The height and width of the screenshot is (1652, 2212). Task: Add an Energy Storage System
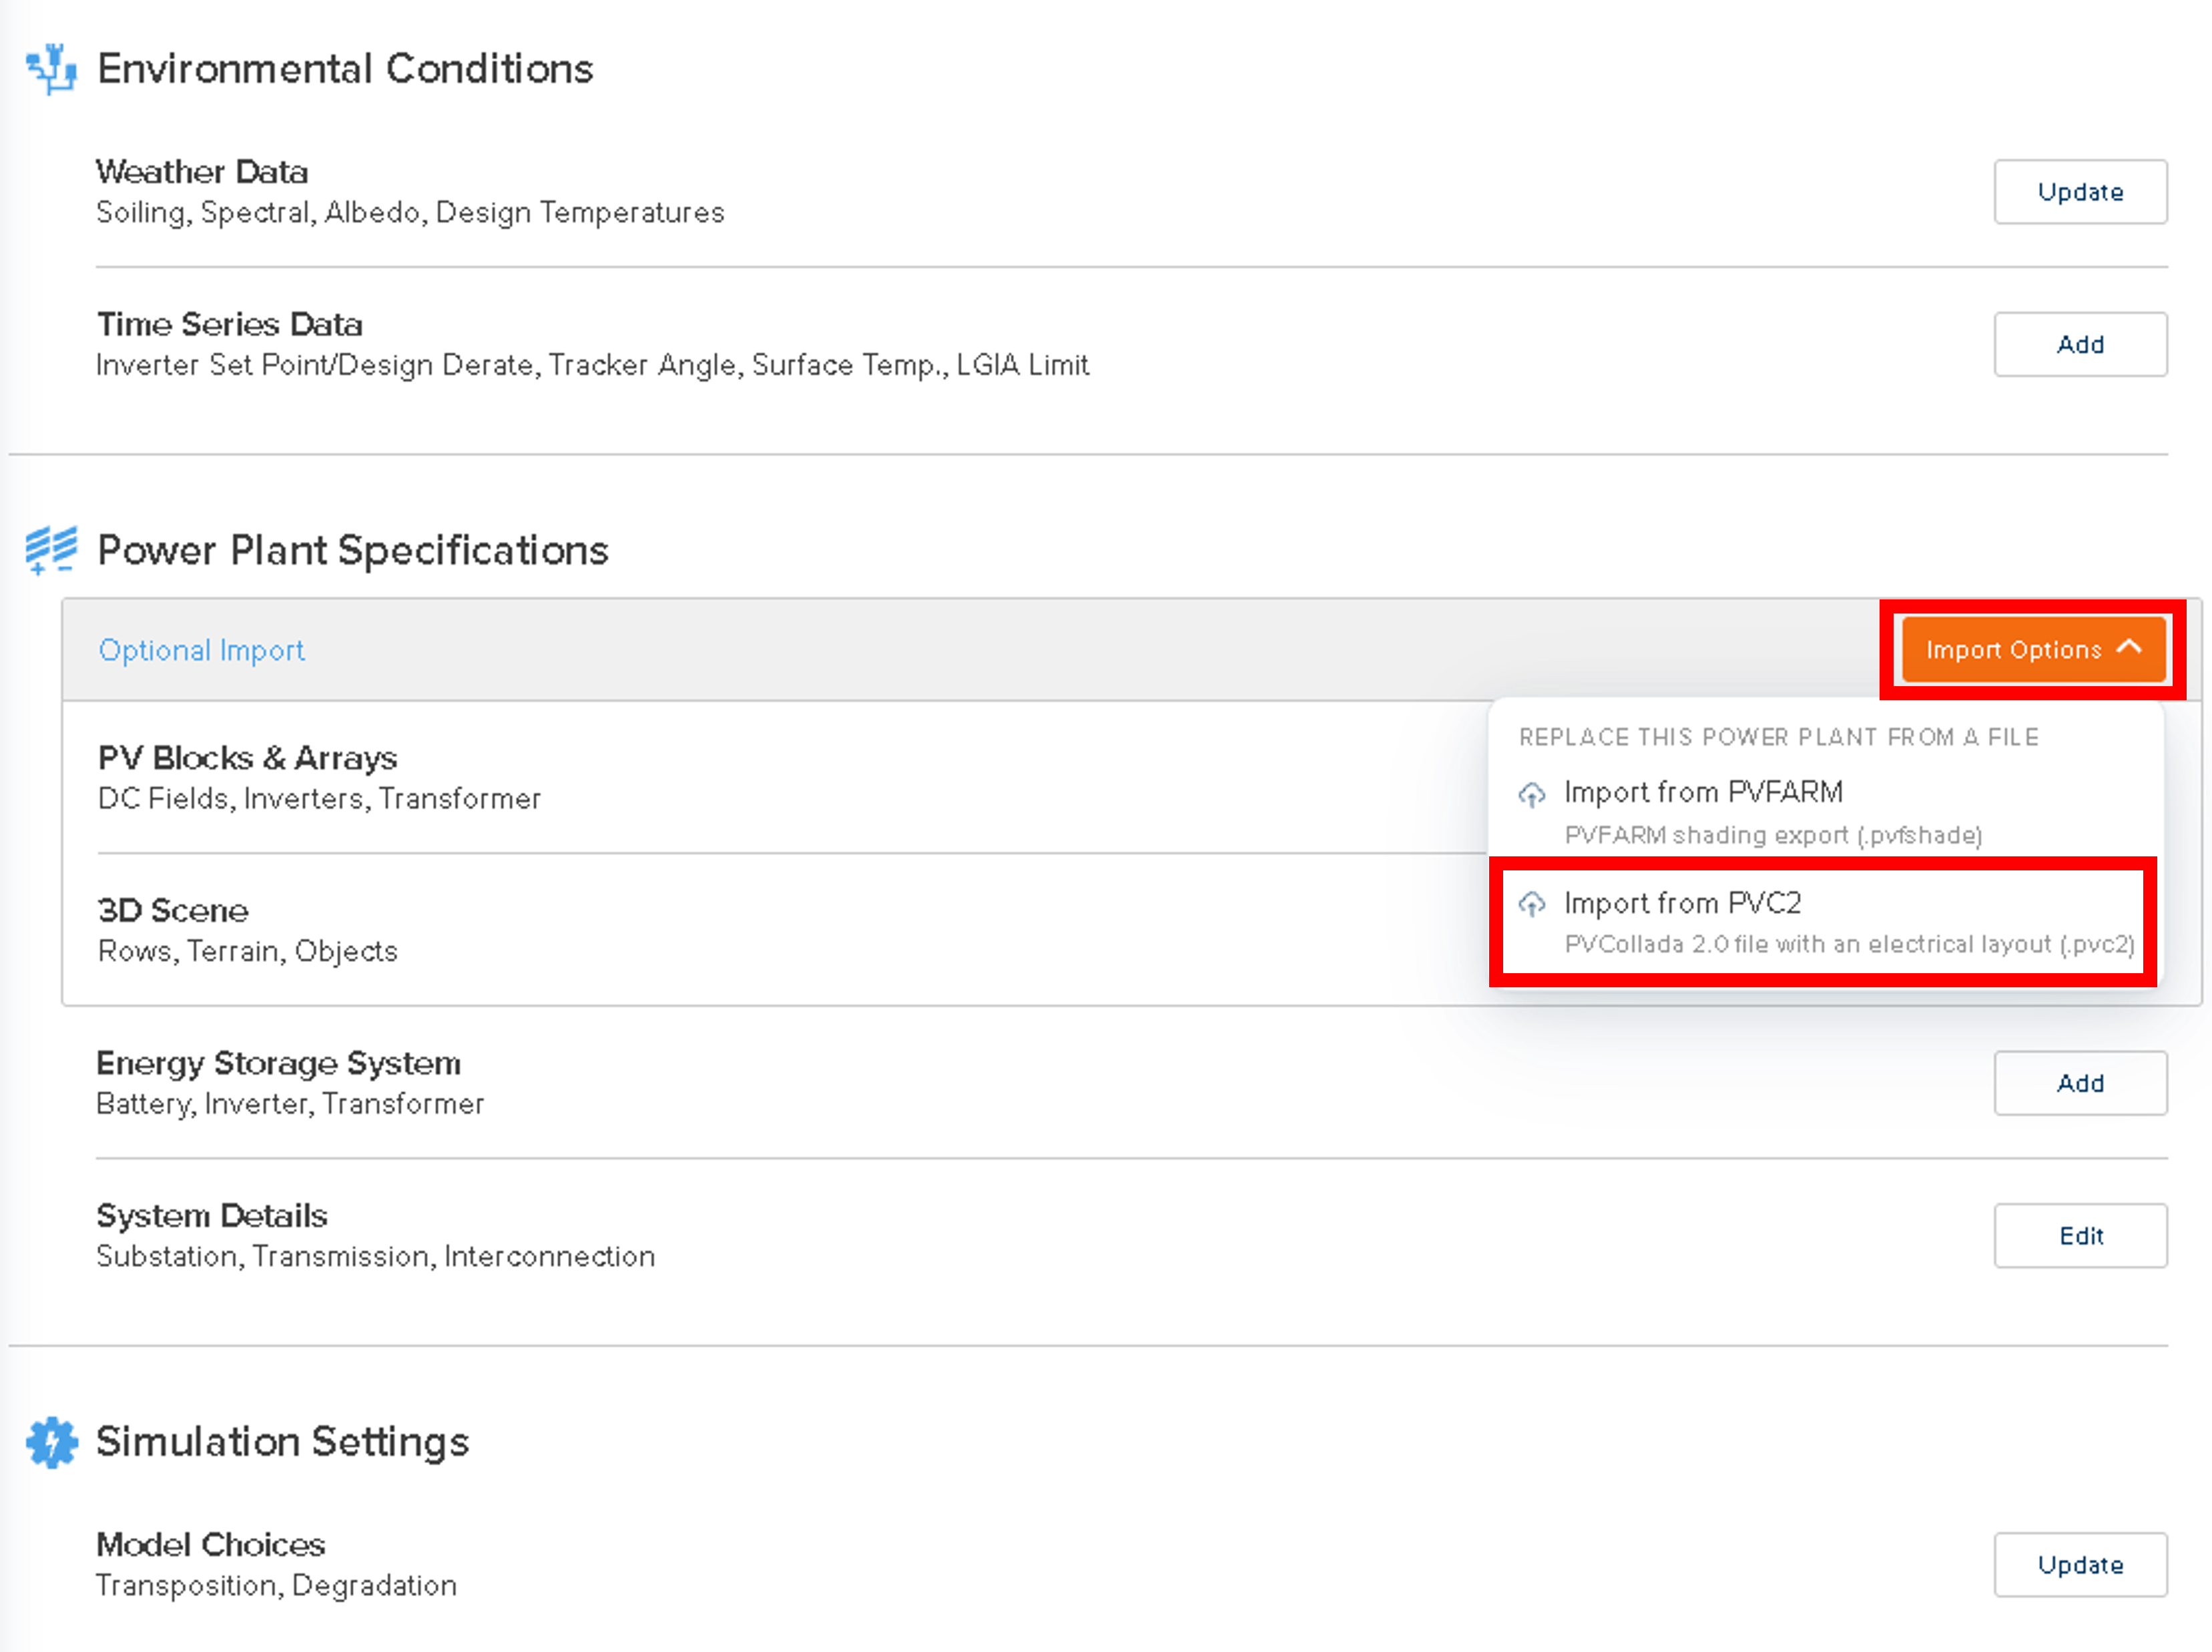coord(2080,1083)
